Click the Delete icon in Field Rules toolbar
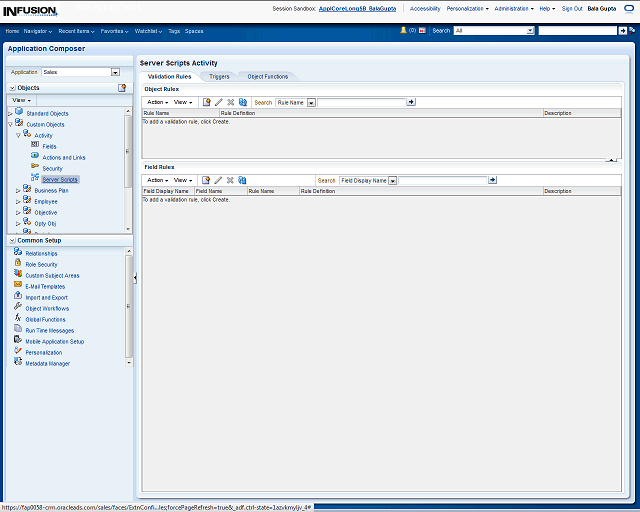The height and width of the screenshot is (512, 640). tap(230, 180)
